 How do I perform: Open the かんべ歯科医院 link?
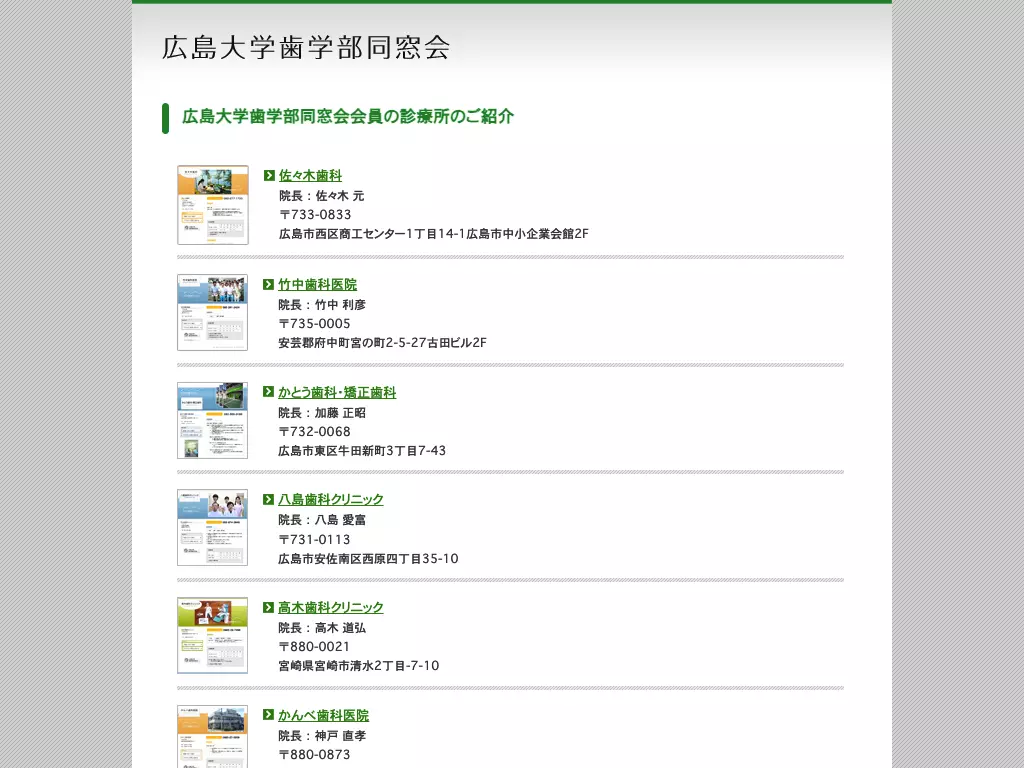tap(323, 716)
